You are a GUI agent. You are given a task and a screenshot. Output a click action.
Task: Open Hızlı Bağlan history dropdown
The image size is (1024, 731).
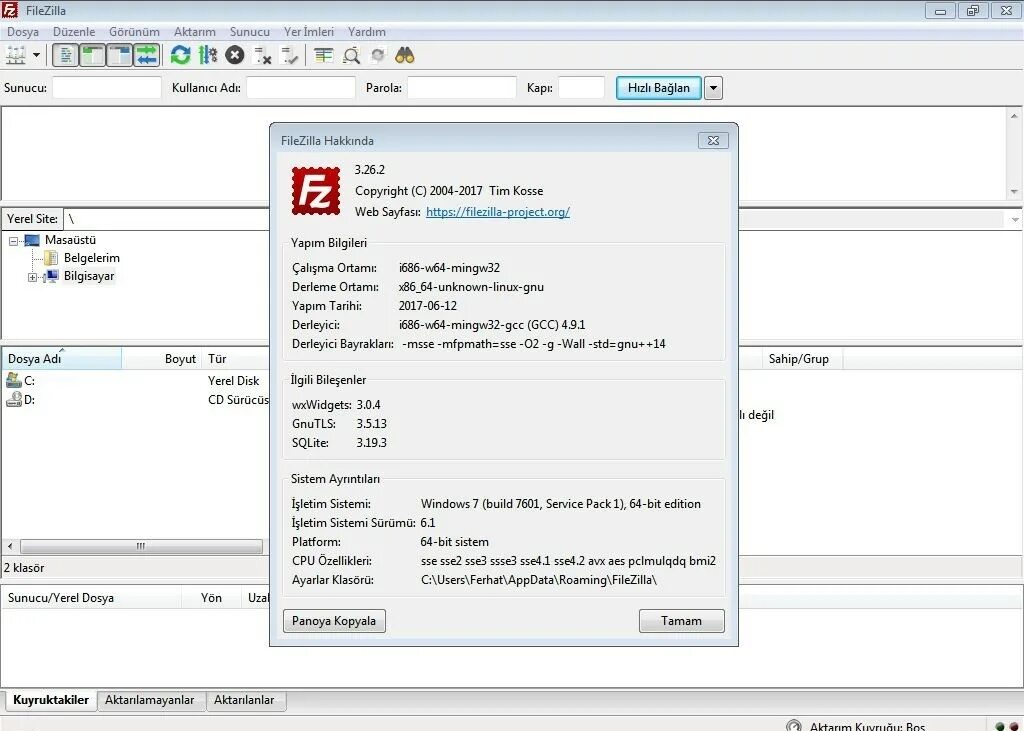[x=713, y=88]
